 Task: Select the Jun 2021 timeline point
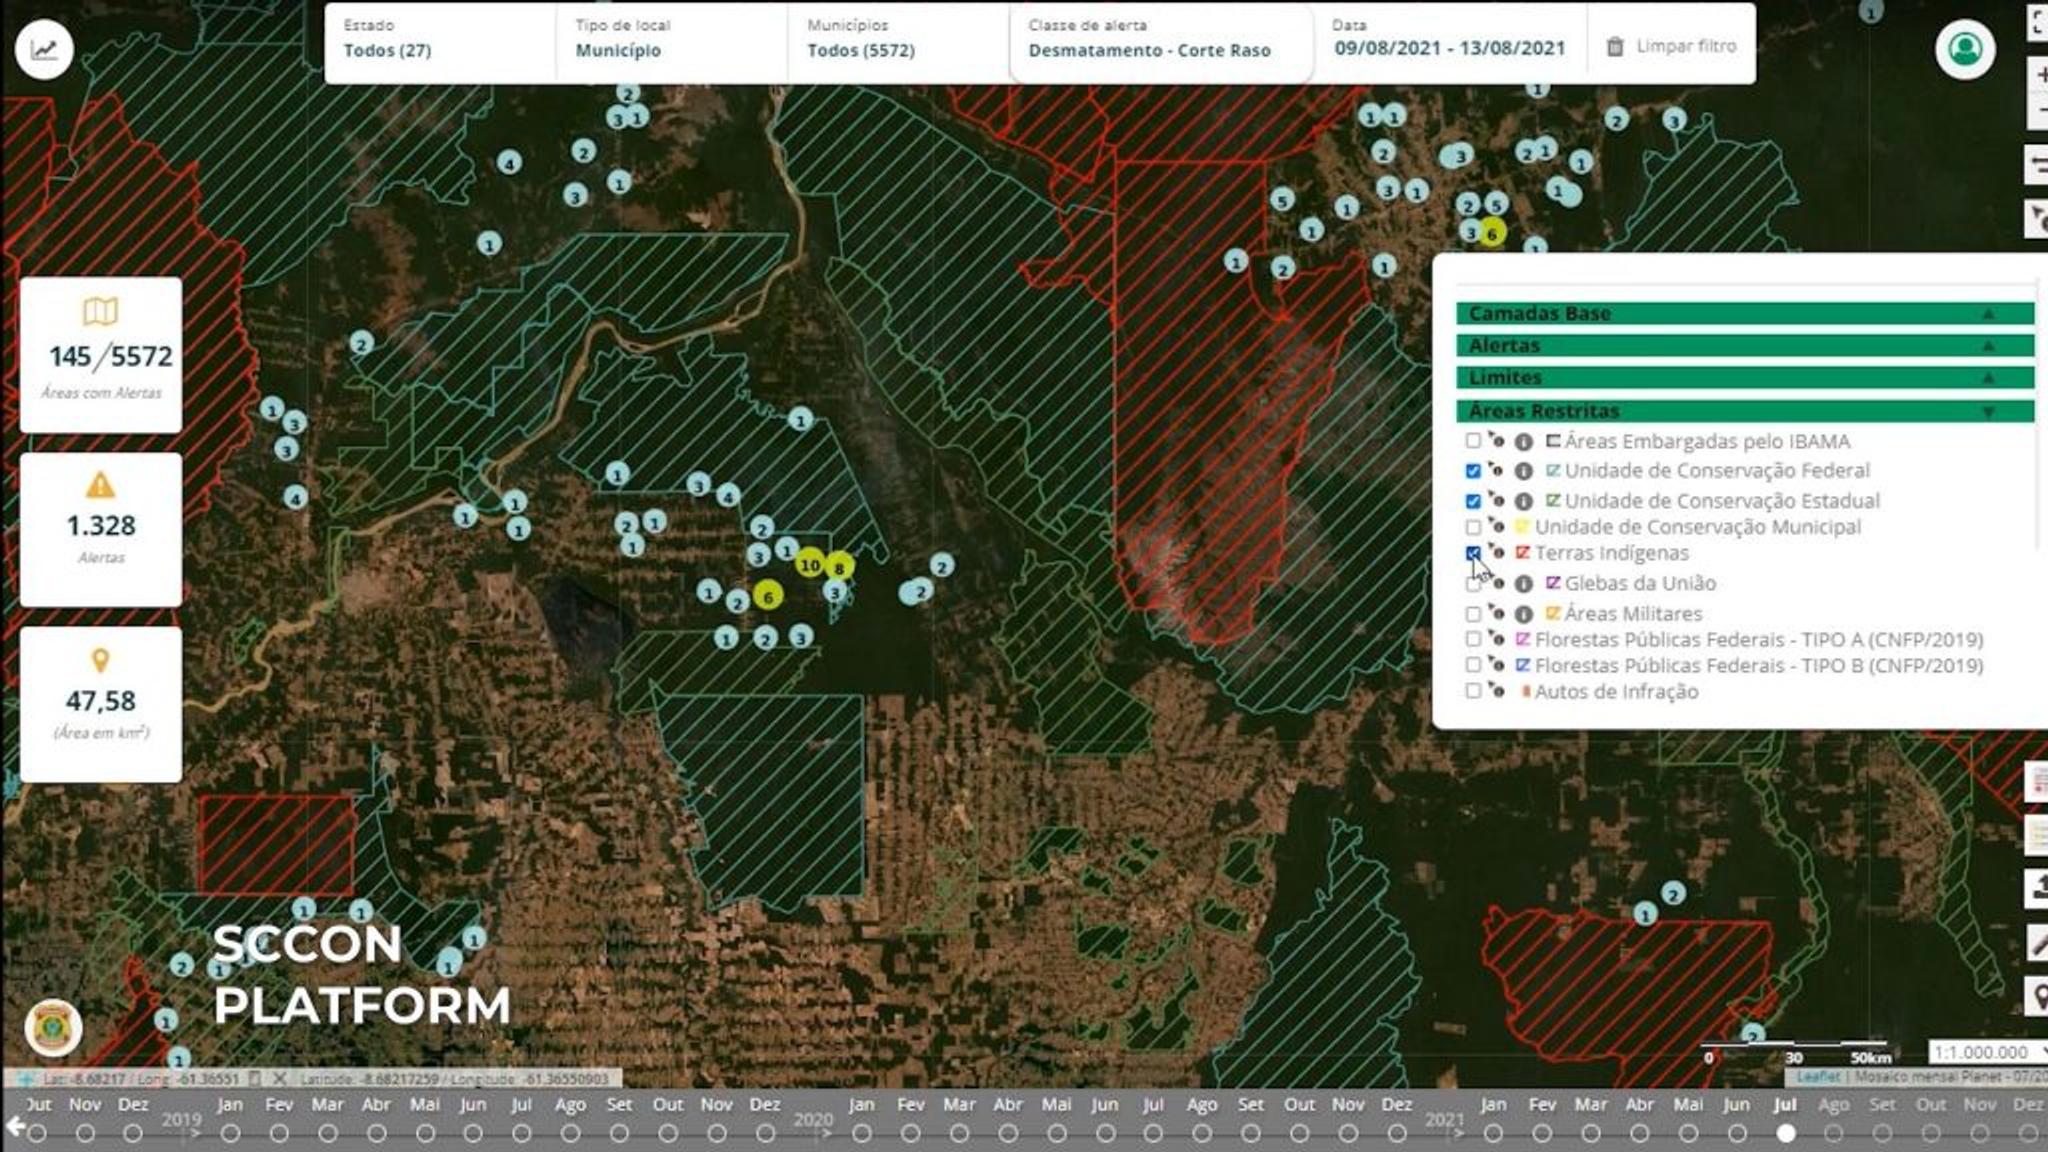tap(1737, 1133)
